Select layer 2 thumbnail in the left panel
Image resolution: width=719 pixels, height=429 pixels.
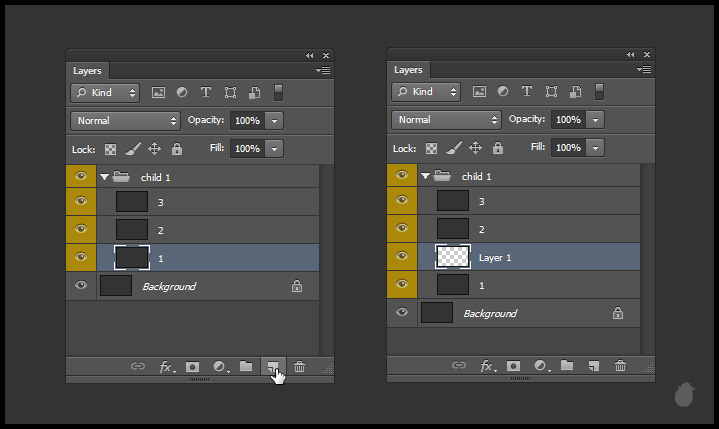(x=132, y=230)
